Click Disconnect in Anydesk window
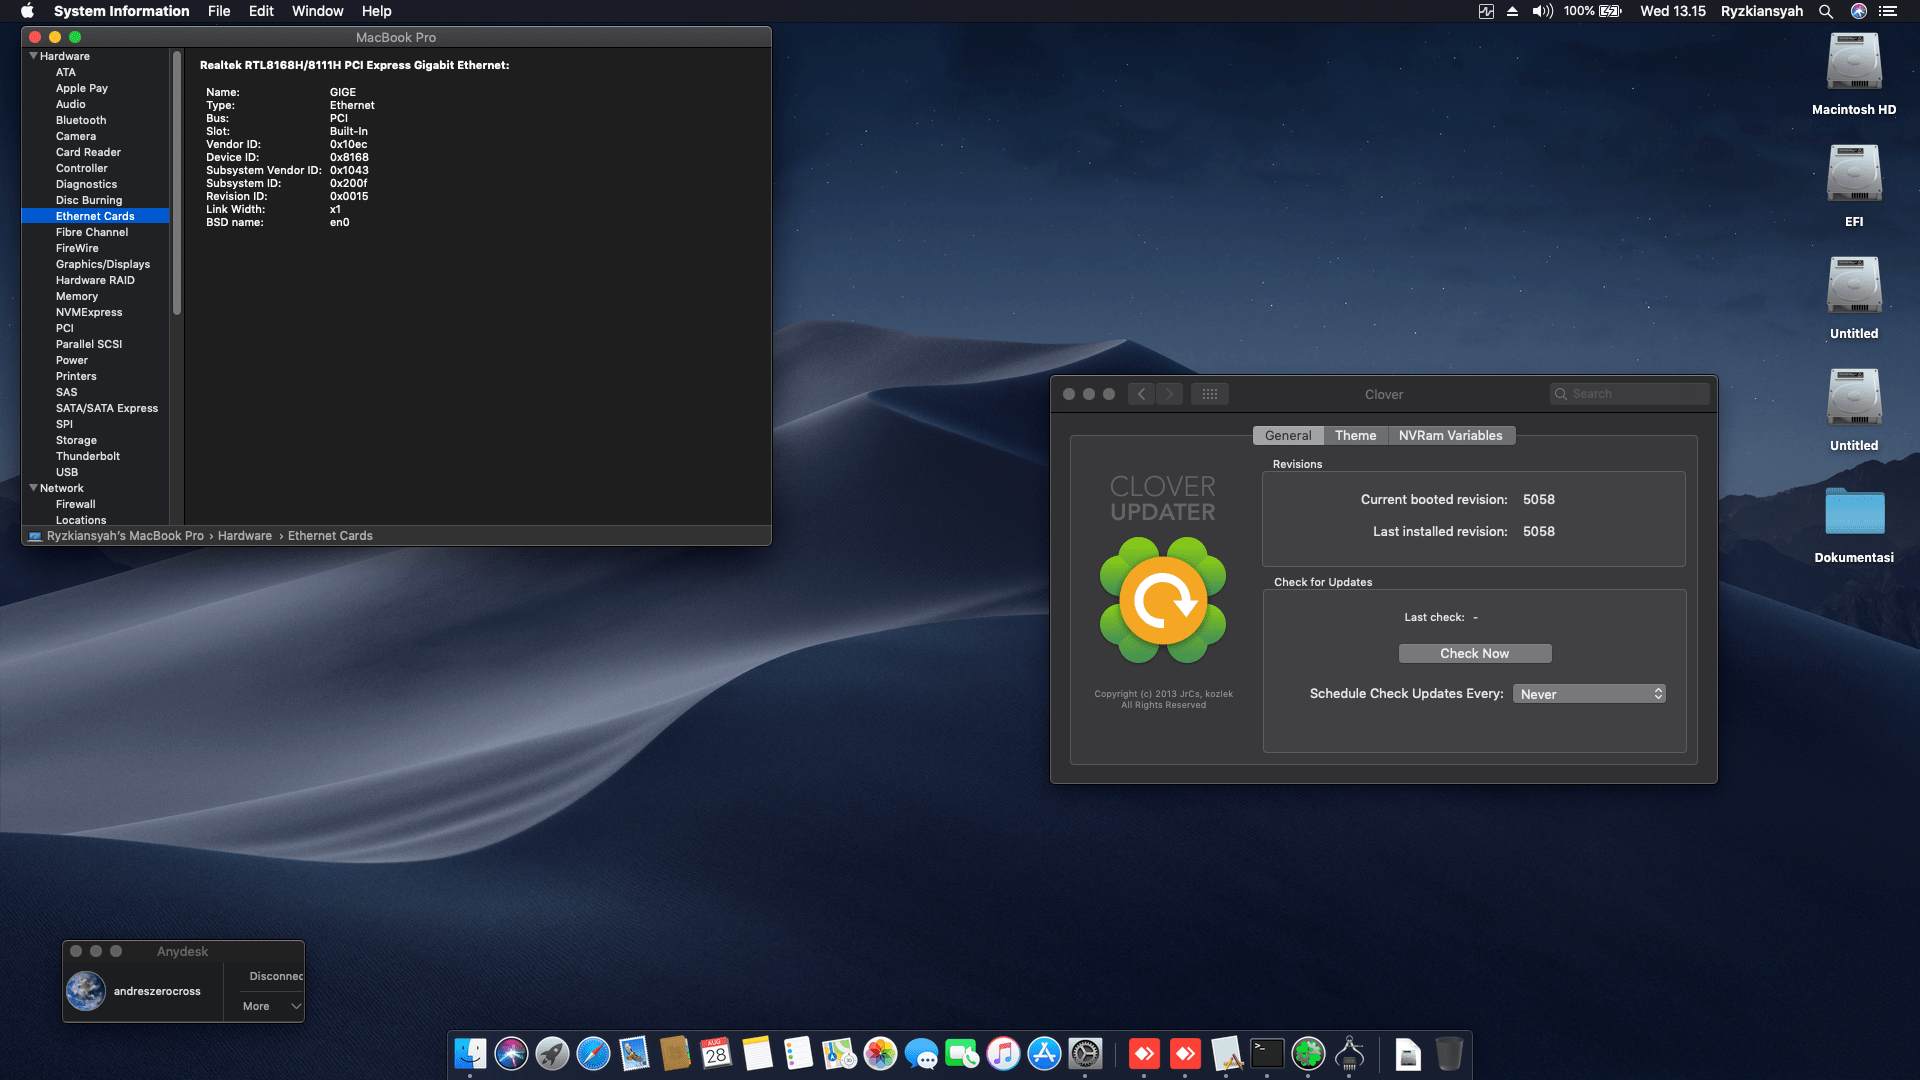 coord(276,976)
